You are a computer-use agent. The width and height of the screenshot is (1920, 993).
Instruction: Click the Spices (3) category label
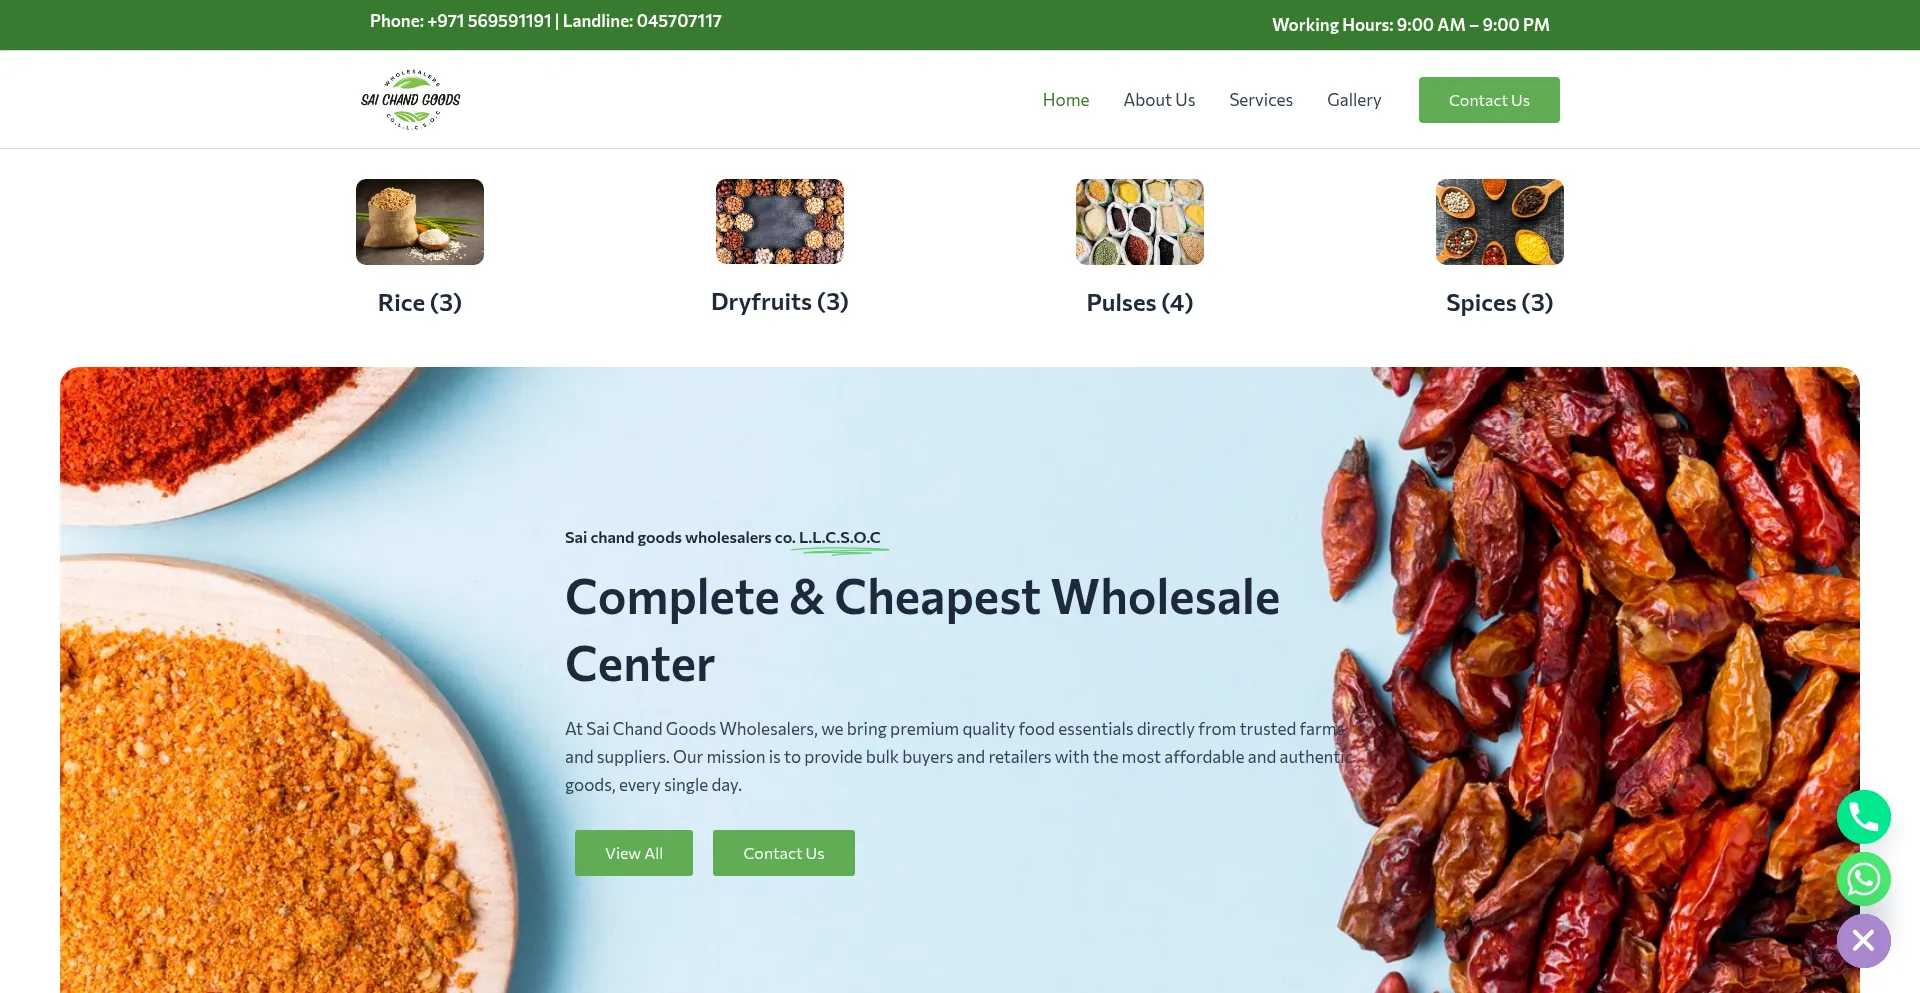[x=1500, y=303]
